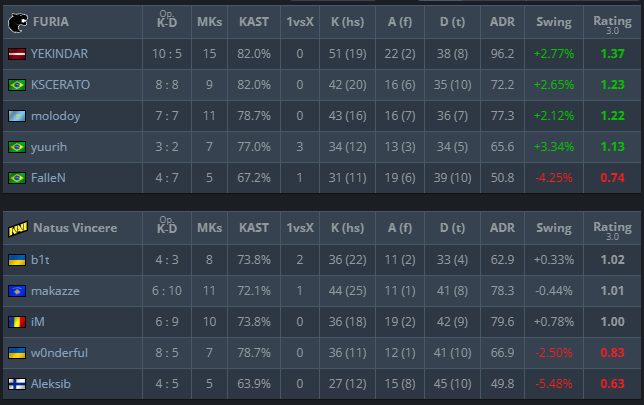Click the Natus Vincere team logo
The image size is (644, 405).
click(17, 228)
